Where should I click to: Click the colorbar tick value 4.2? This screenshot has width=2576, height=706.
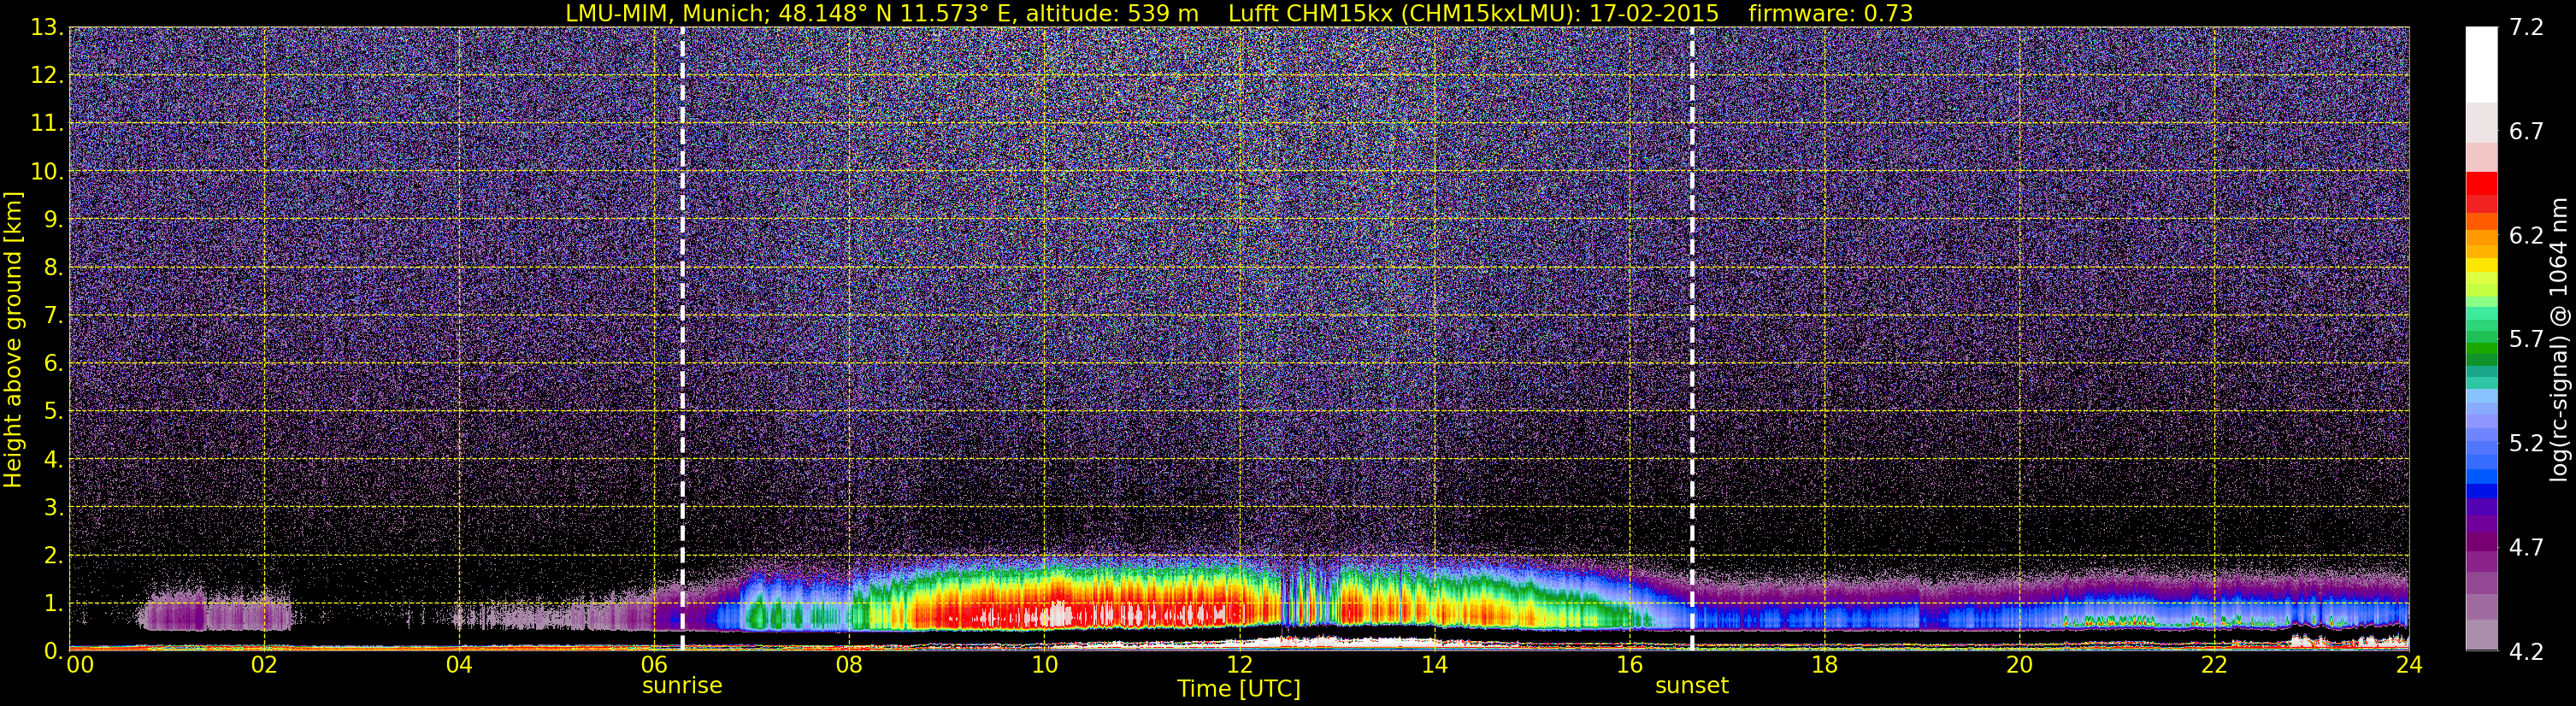coord(2526,651)
